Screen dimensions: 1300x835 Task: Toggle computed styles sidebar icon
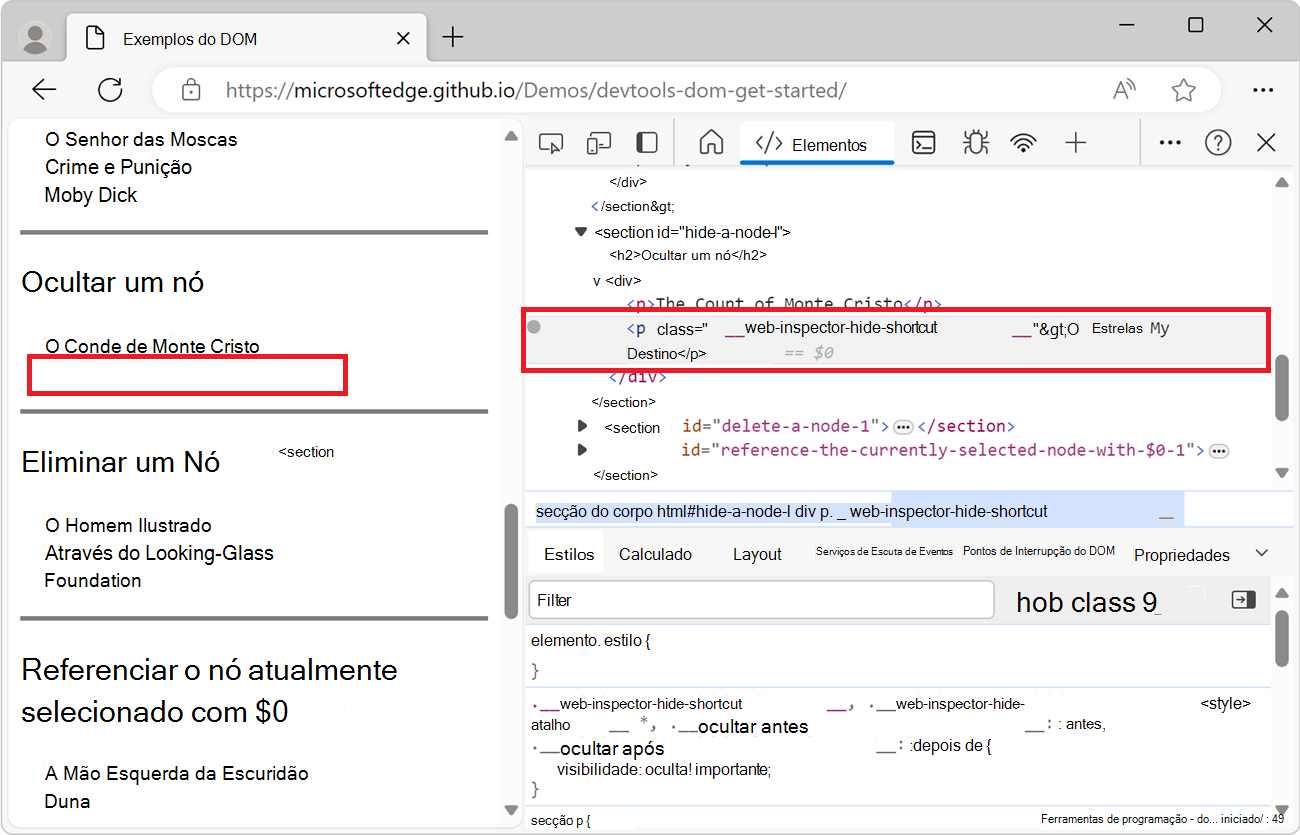pyautogui.click(x=1243, y=599)
